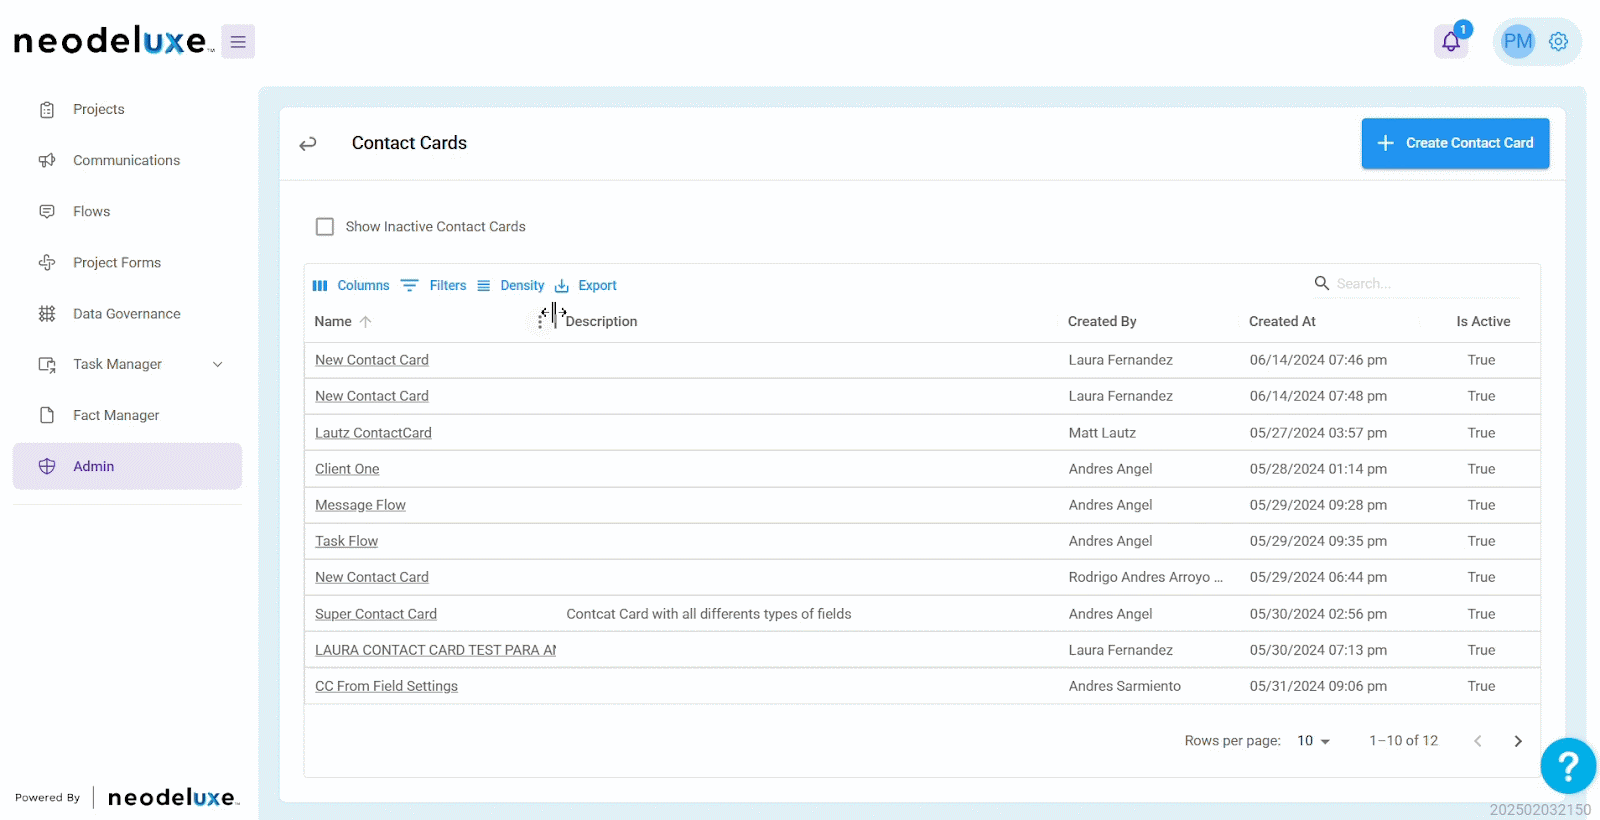The height and width of the screenshot is (820, 1600).
Task: Select '1–10 of 12' pagination text
Action: (x=1403, y=741)
